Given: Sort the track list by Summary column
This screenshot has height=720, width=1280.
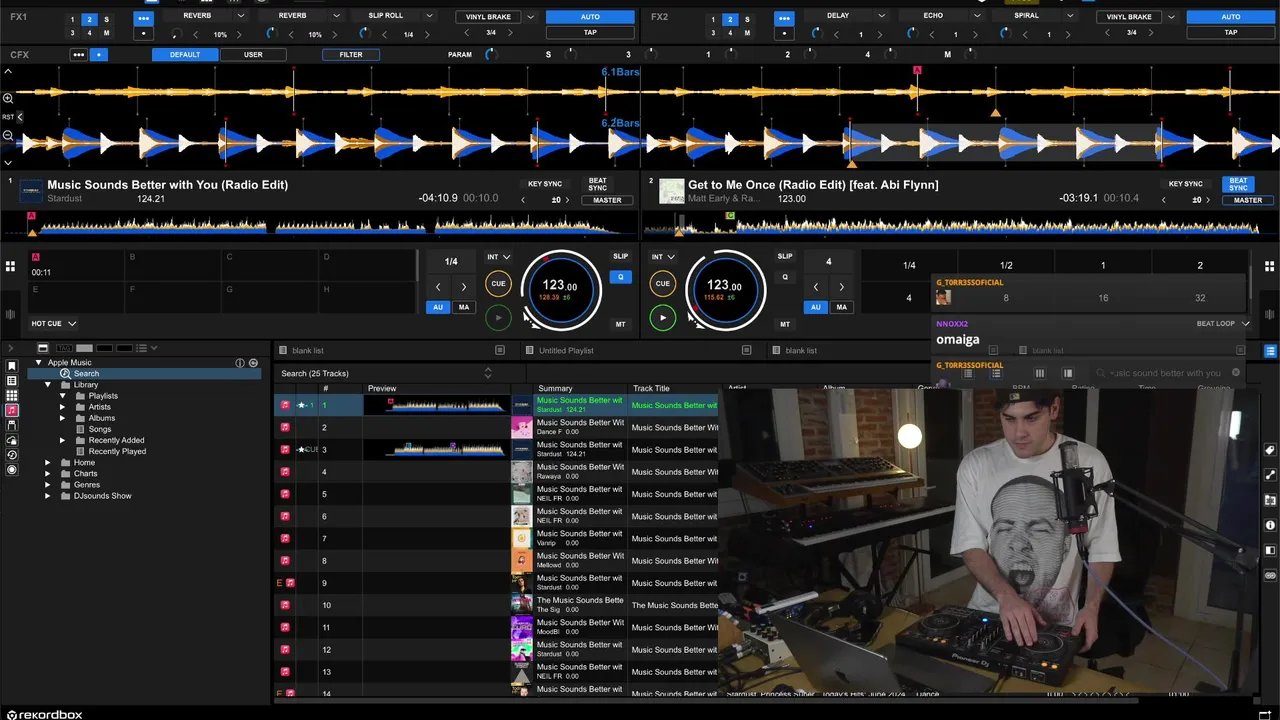Looking at the screenshot, I should 555,388.
